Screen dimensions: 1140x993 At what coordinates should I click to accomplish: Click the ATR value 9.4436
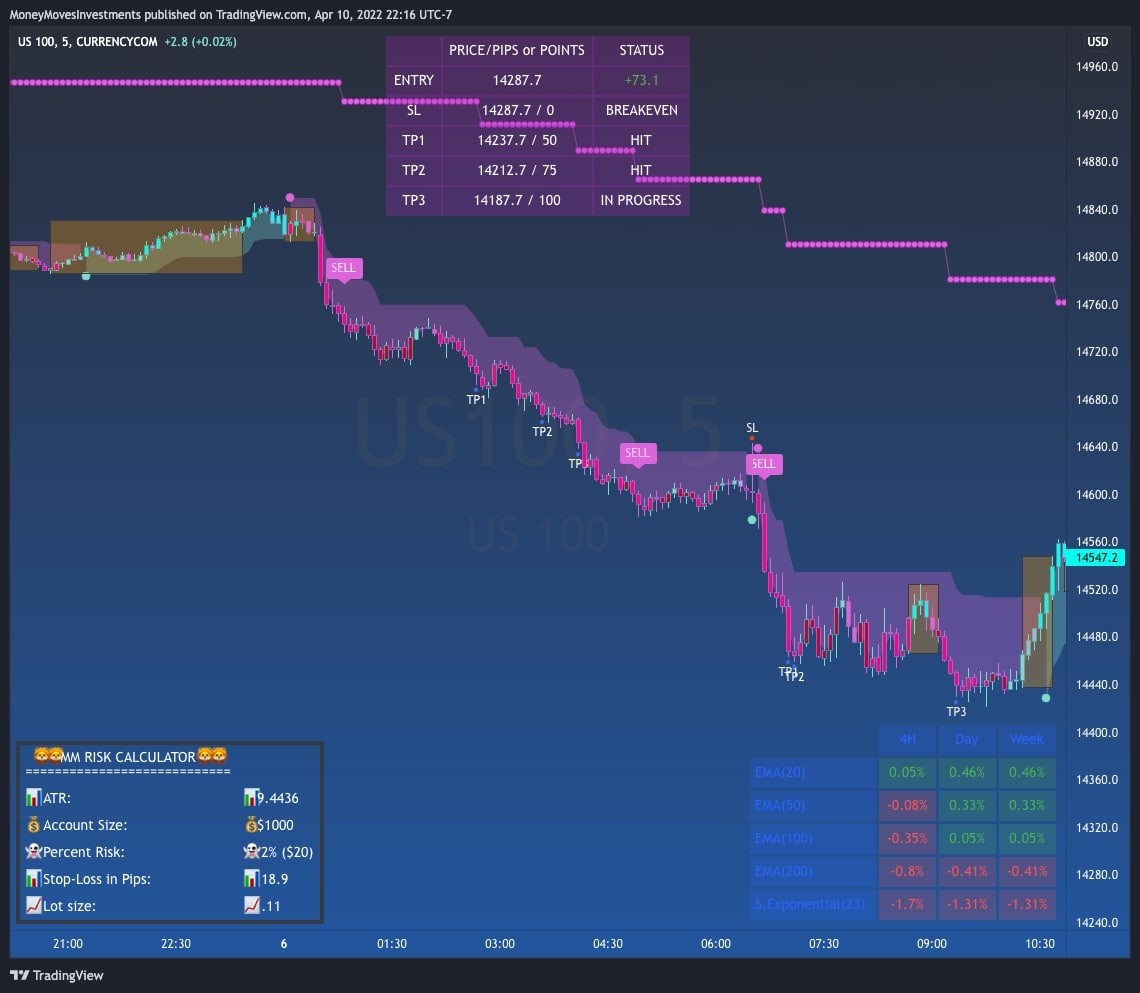coord(278,797)
